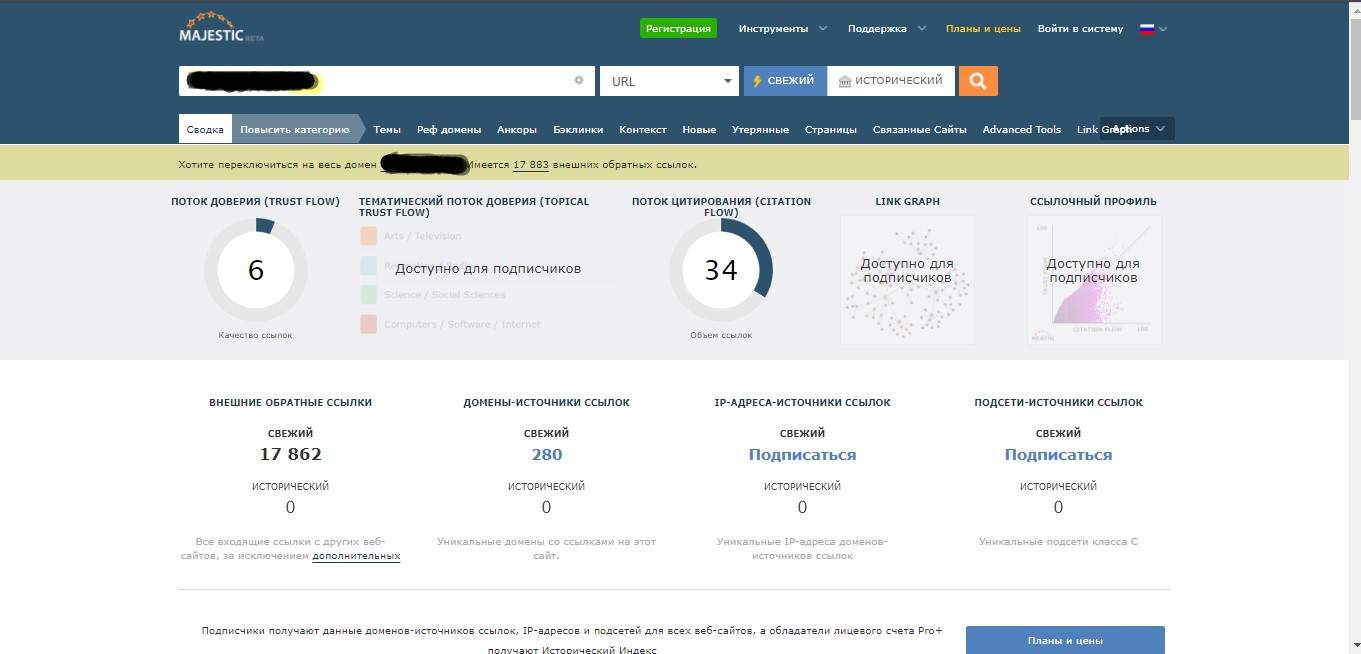Click the blue Планы и цены button
Viewport: 1361px width, 654px height.
pyautogui.click(x=1065, y=641)
